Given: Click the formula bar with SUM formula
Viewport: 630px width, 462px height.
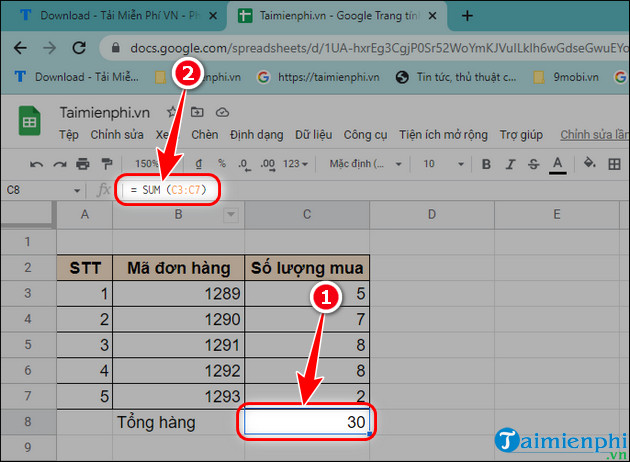Looking at the screenshot, I should (x=168, y=190).
